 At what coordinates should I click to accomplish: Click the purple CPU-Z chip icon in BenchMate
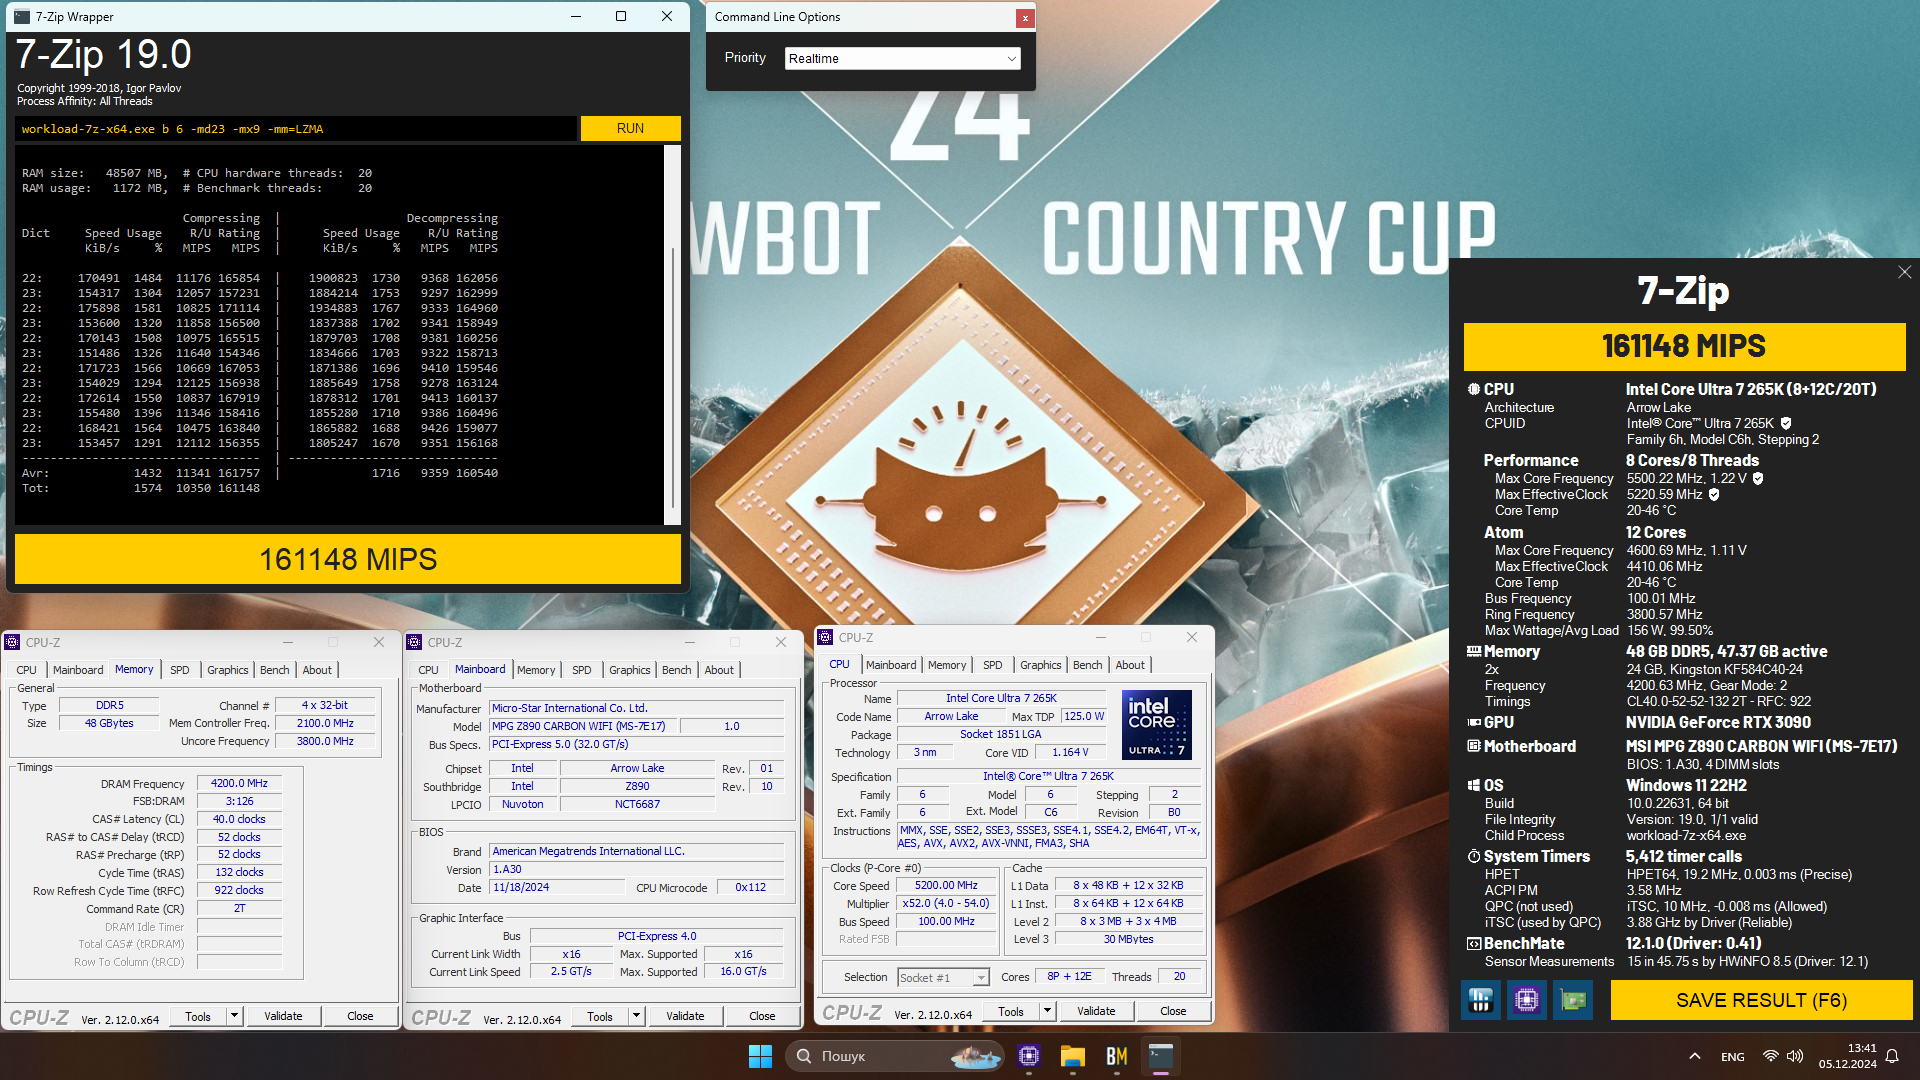pyautogui.click(x=1527, y=1000)
